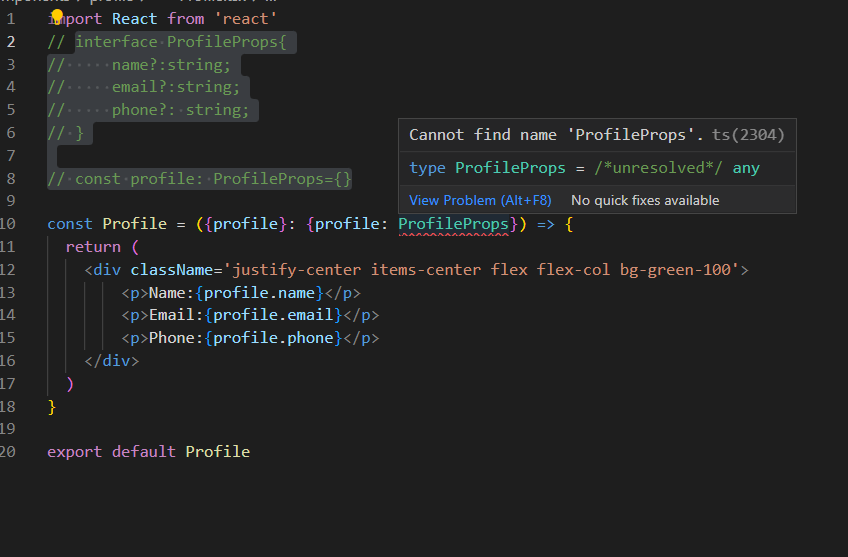
Task: Click the arrow => on line 10
Action: tap(546, 224)
